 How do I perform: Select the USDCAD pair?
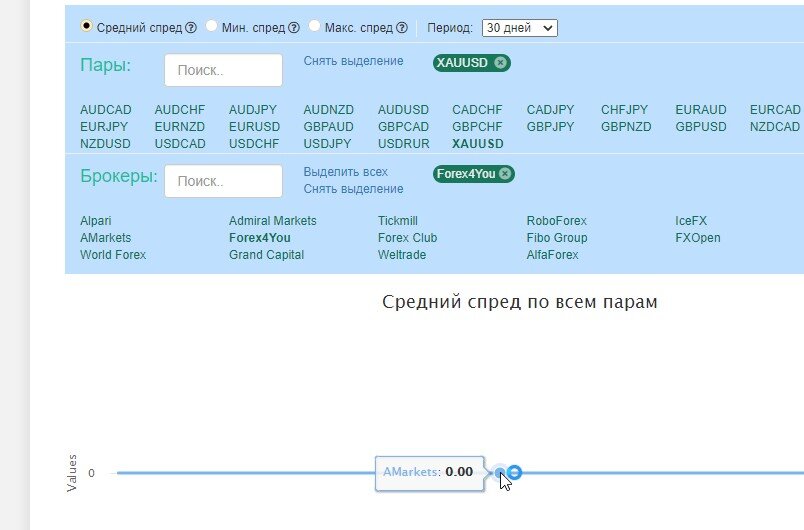tap(180, 144)
